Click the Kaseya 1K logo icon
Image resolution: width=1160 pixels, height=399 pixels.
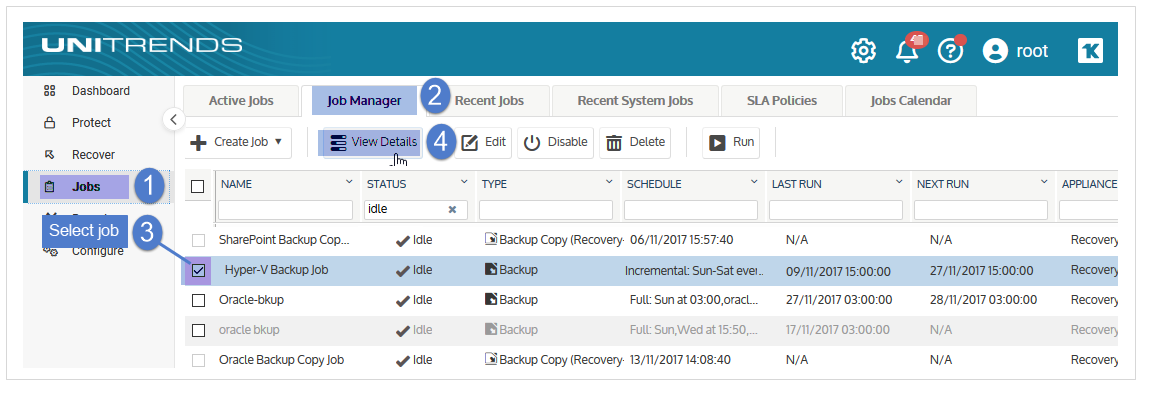[1090, 51]
